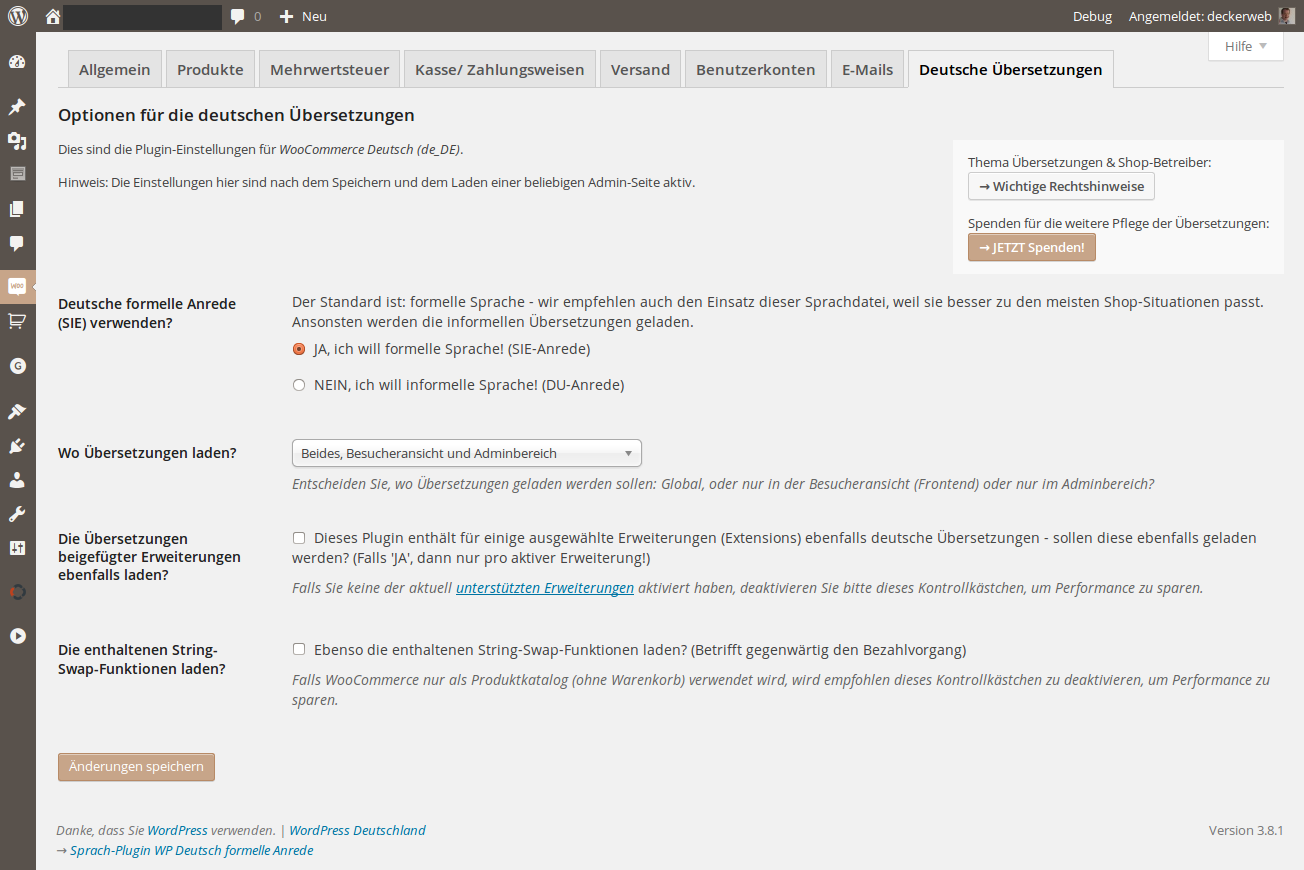
Task: Open the WordPress link in the footer
Action: 178,830
